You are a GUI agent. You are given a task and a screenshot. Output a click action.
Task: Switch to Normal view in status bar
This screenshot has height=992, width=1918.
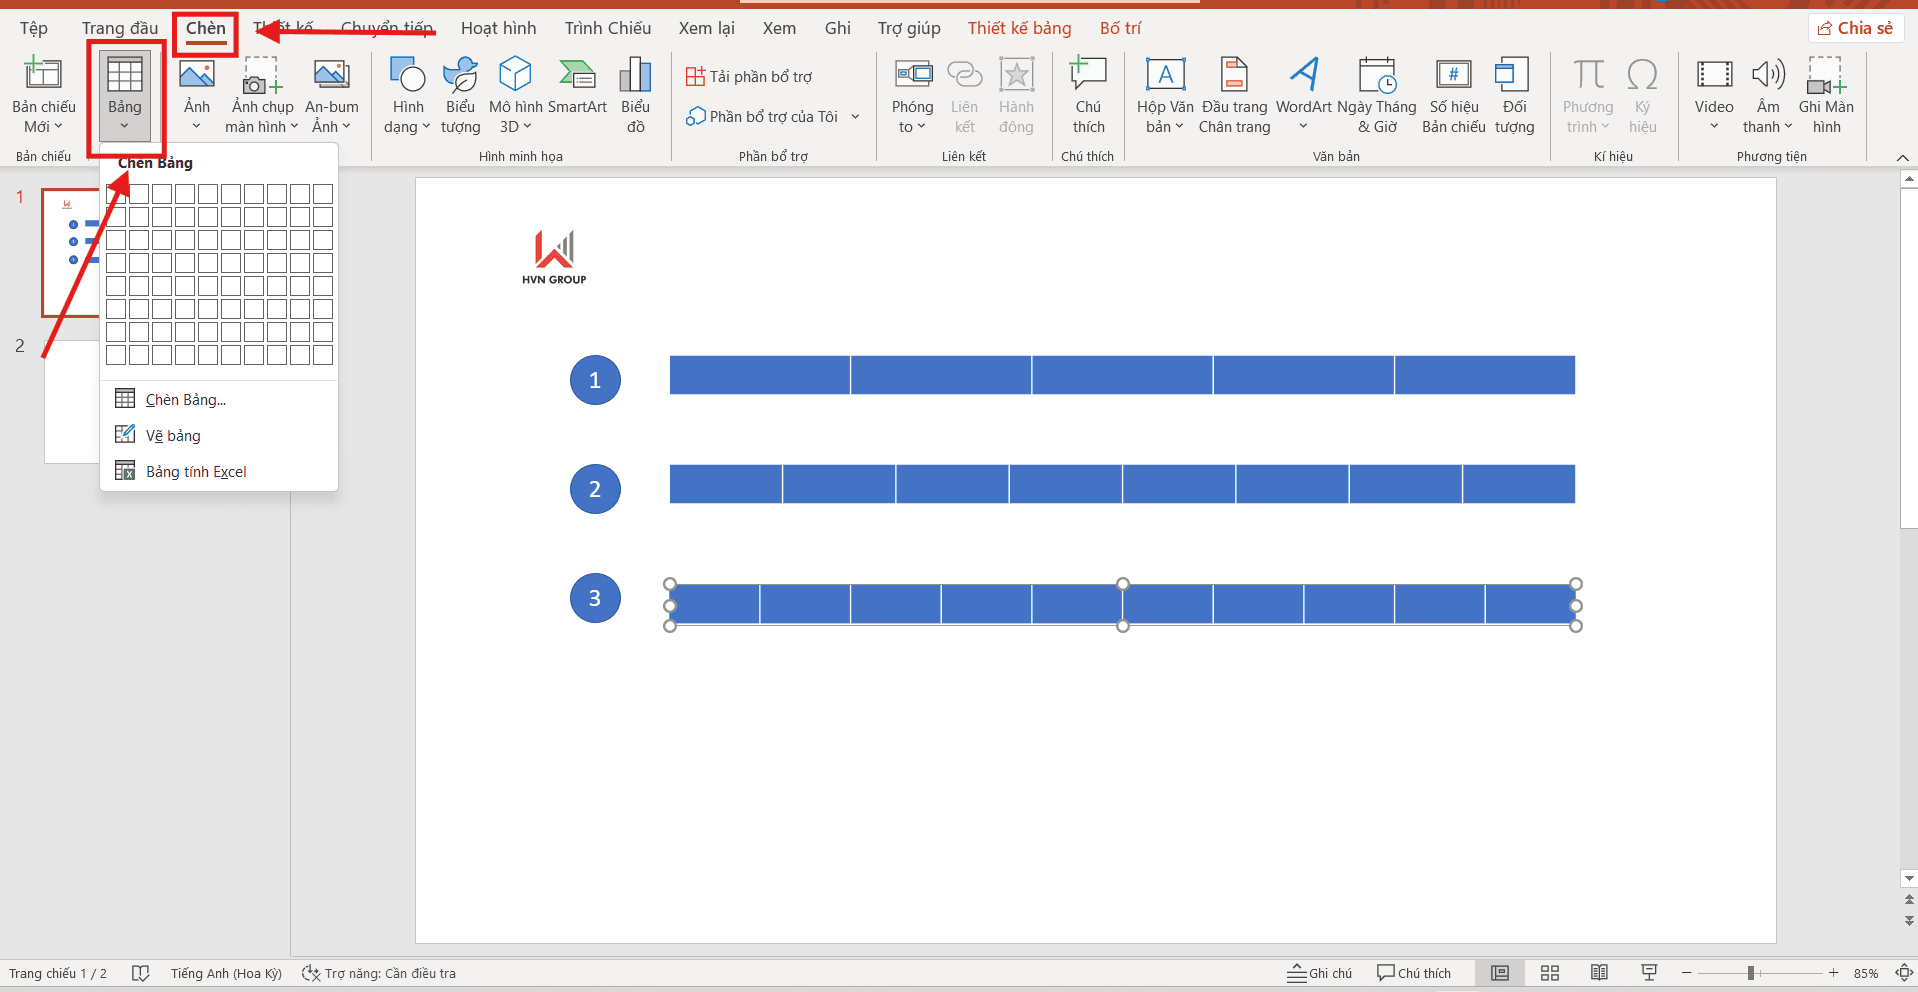pyautogui.click(x=1500, y=973)
